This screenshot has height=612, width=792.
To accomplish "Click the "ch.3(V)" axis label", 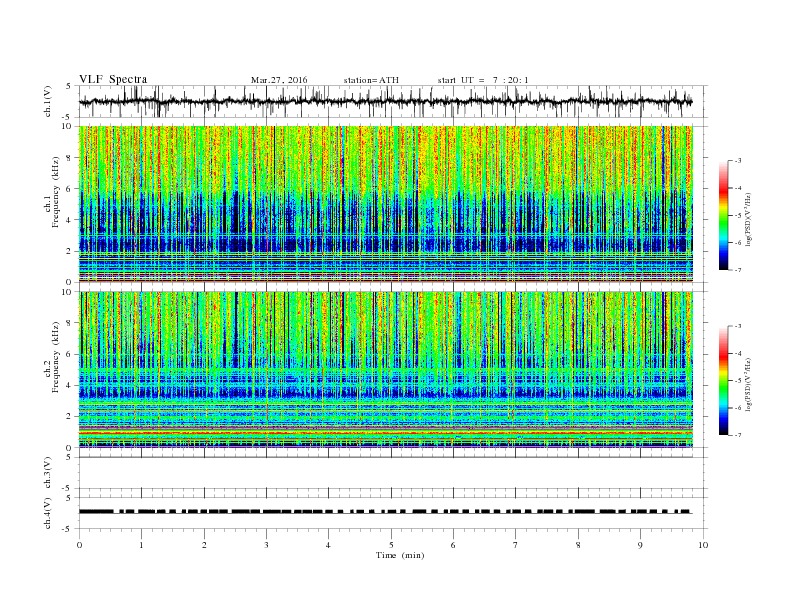I will pos(48,473).
